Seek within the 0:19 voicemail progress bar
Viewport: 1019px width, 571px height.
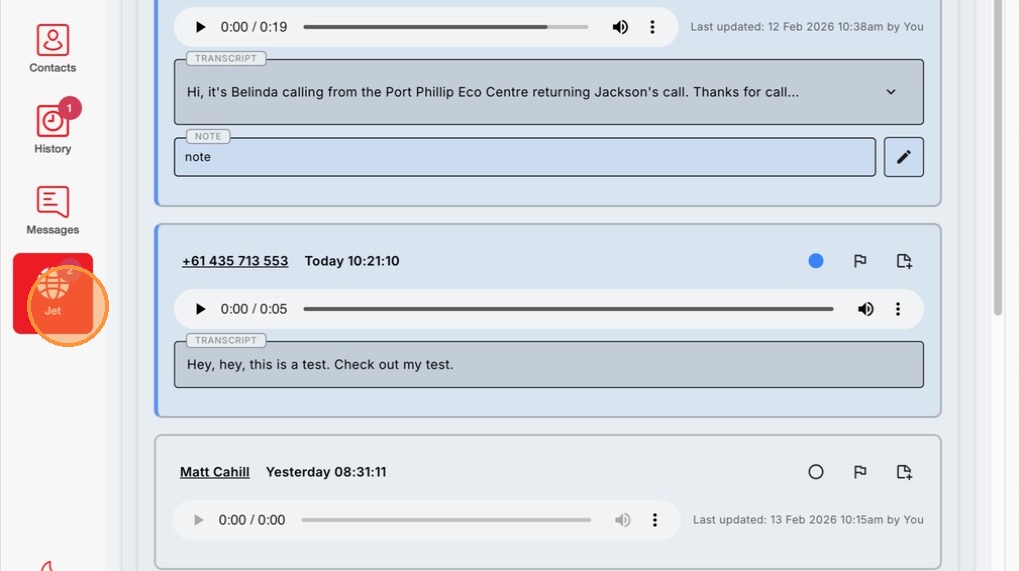click(x=445, y=27)
